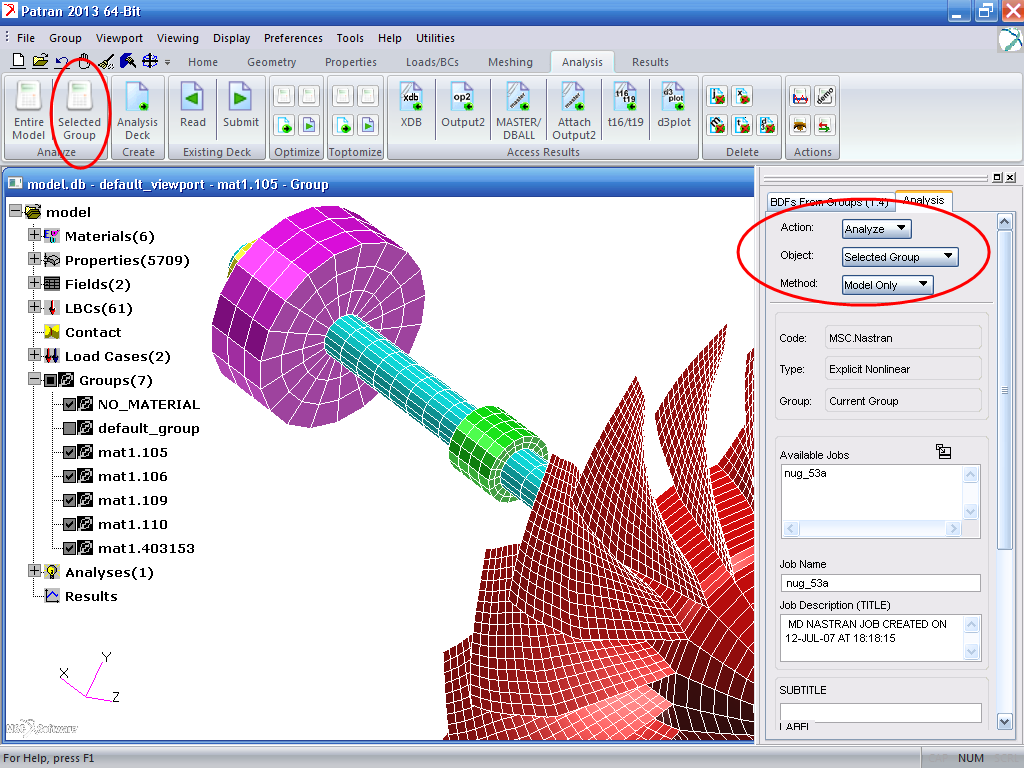The height and width of the screenshot is (768, 1024).
Task: Analyze the Selected Group
Action: [79, 110]
